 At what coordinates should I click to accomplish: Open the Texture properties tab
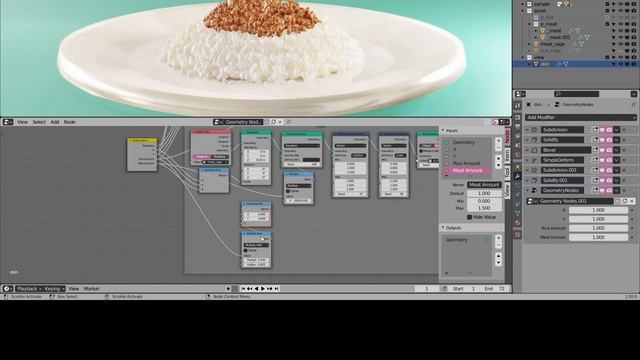[518, 235]
